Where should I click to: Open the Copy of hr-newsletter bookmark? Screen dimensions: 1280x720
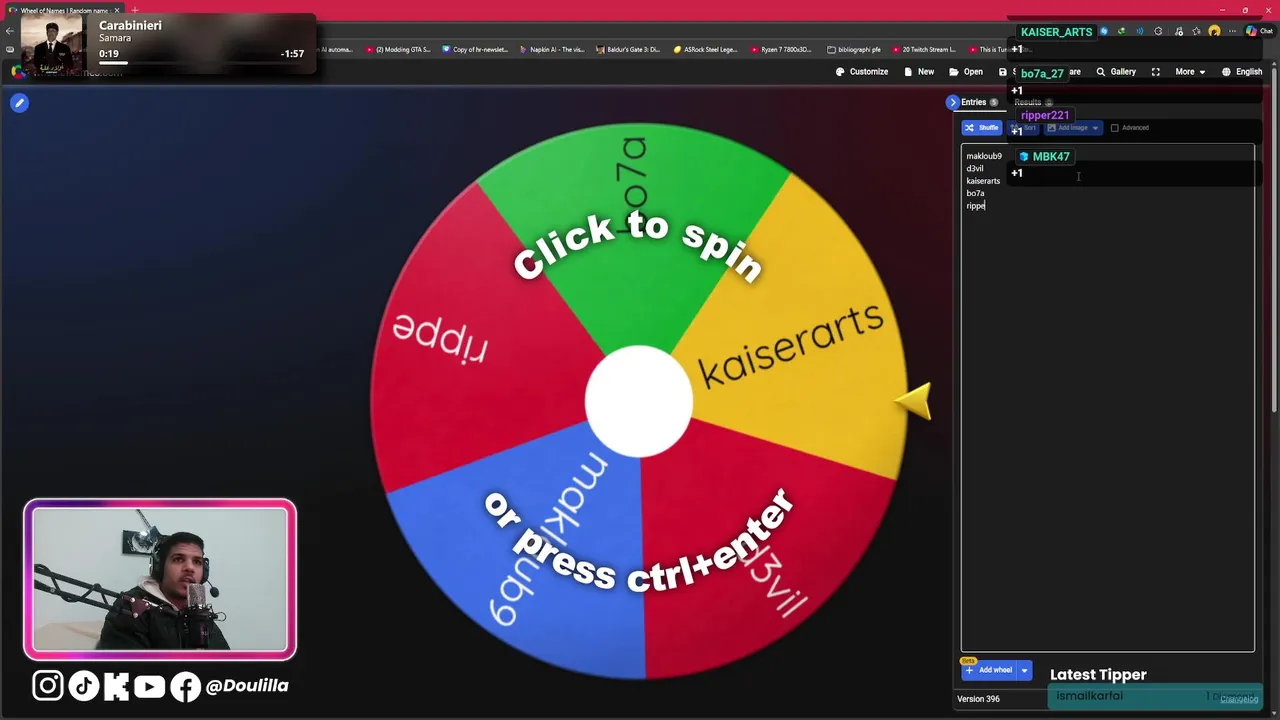475,49
